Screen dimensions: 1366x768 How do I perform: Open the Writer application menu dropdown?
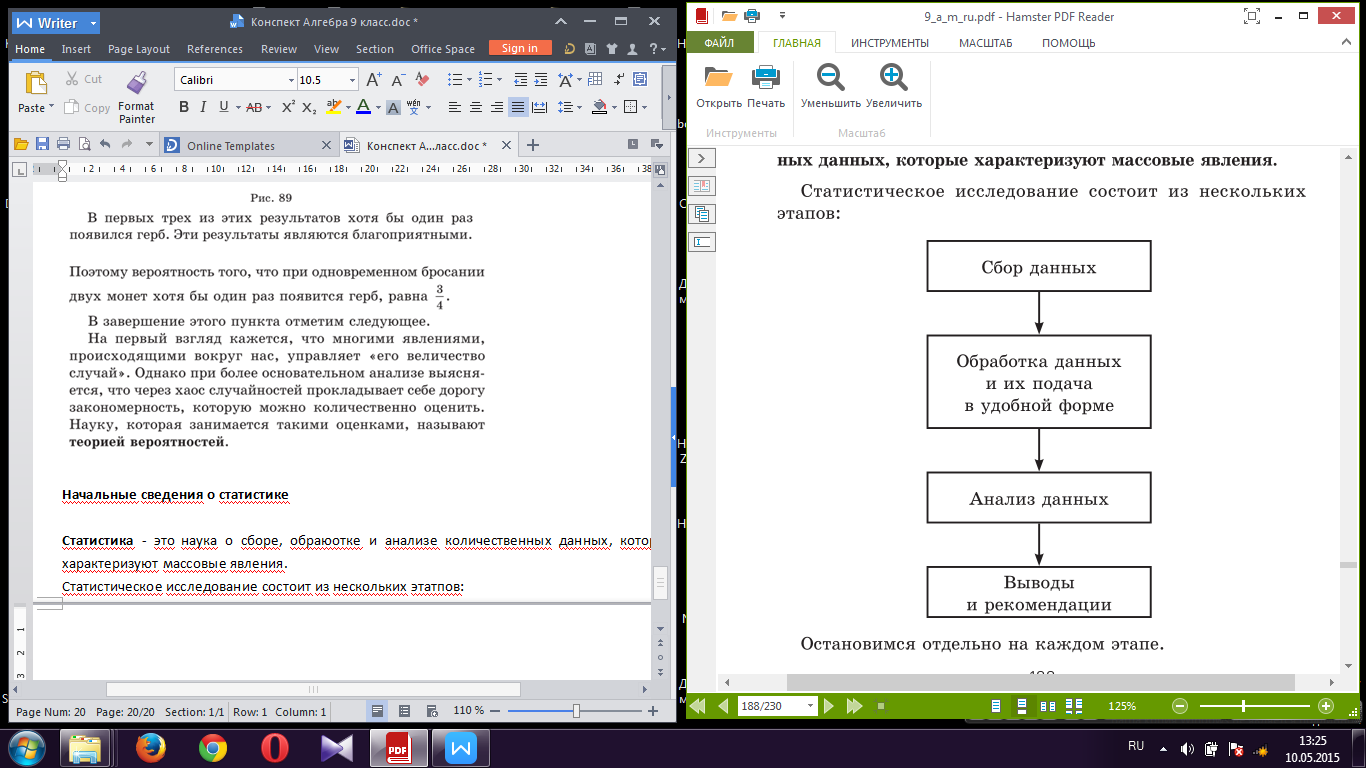point(93,22)
